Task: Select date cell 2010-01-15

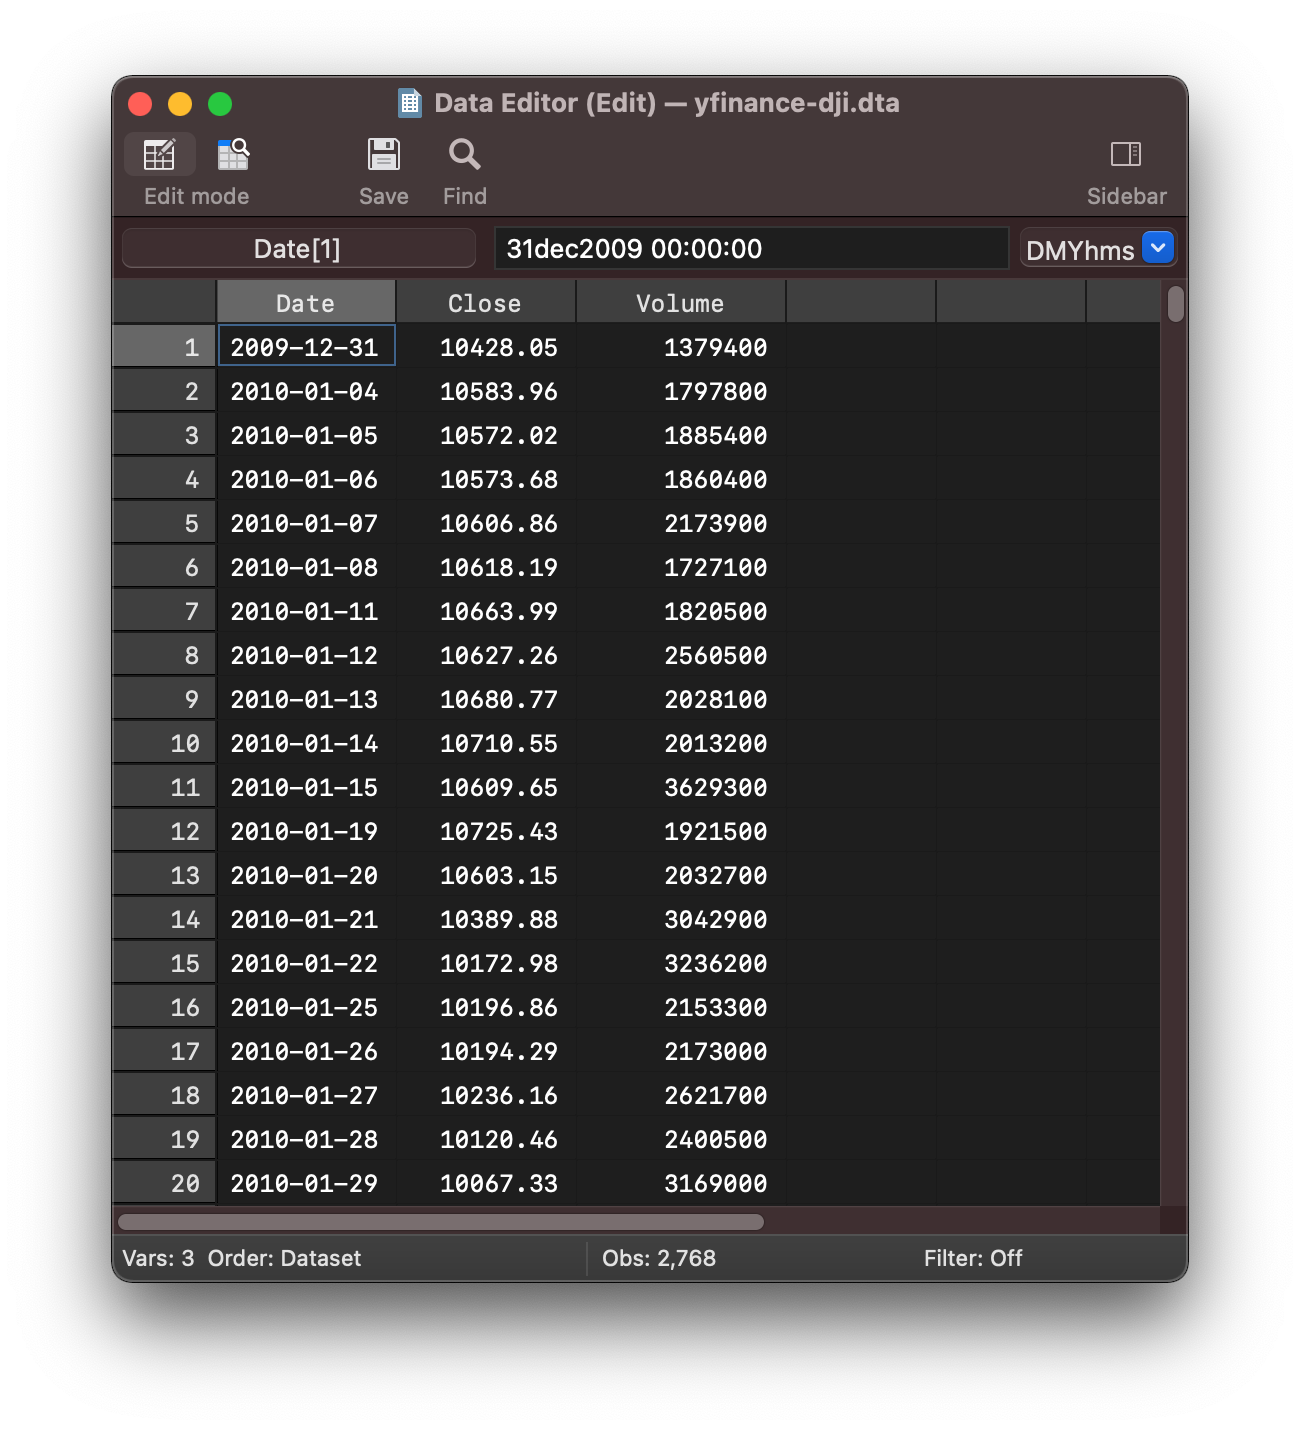Action: tap(306, 787)
